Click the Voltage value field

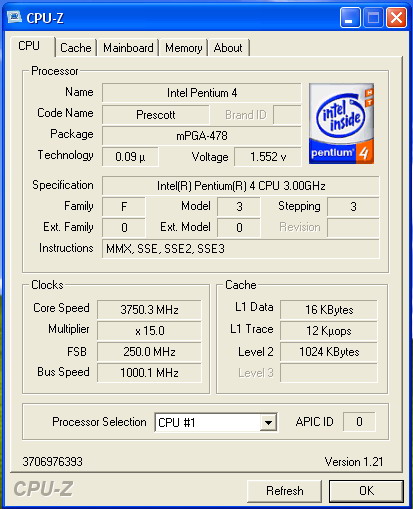(x=268, y=157)
